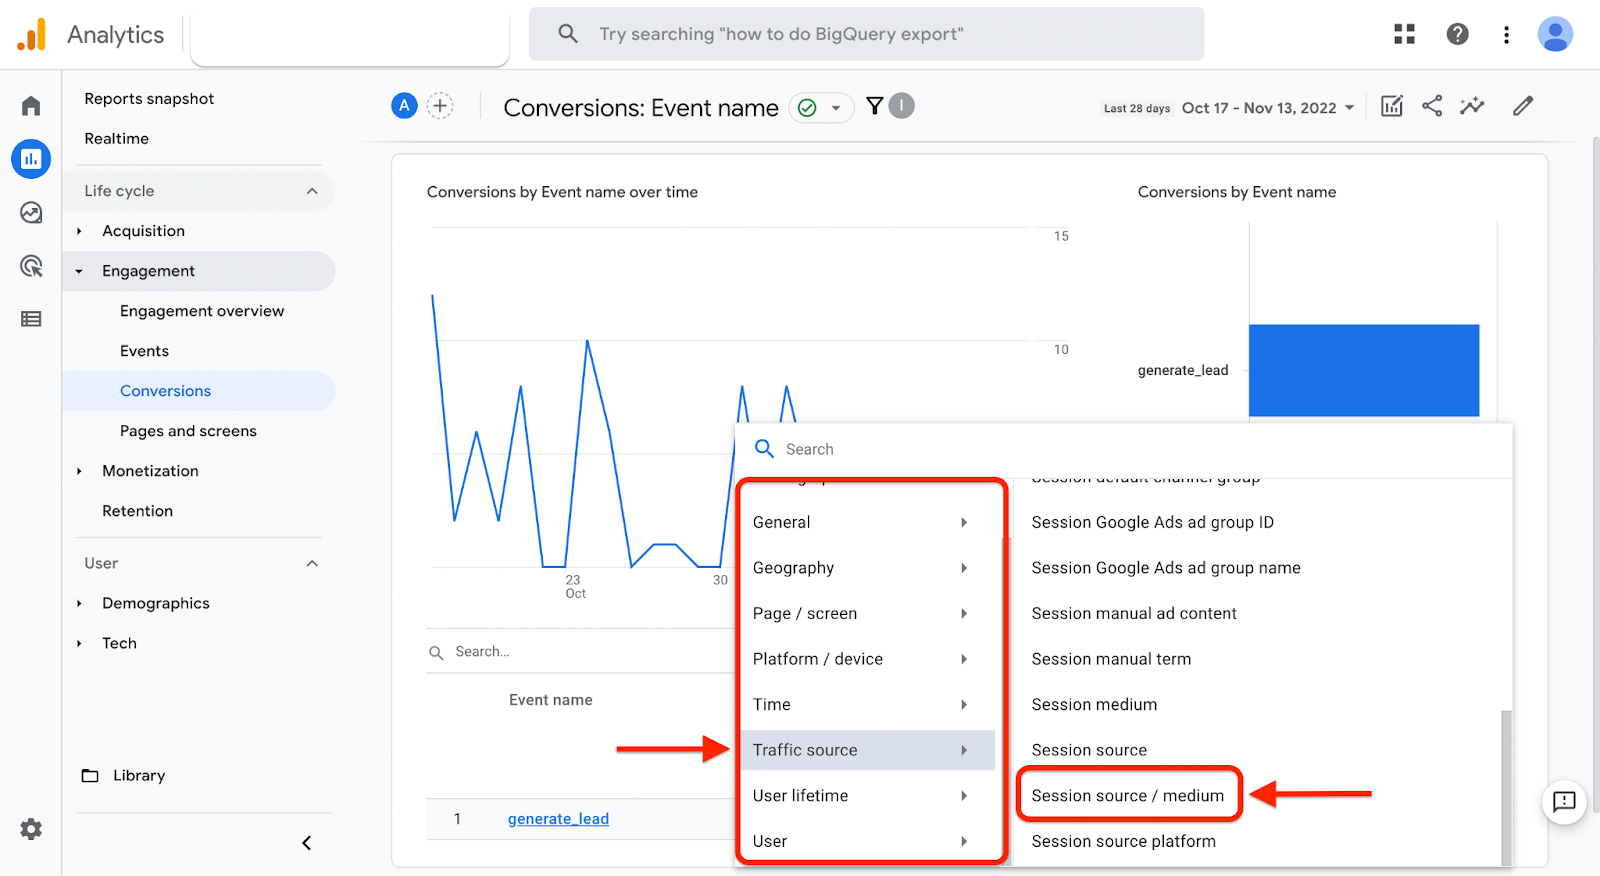Screen dimensions: 1600x876
Task: Open the Configure table icon in left rail
Action: point(31,319)
